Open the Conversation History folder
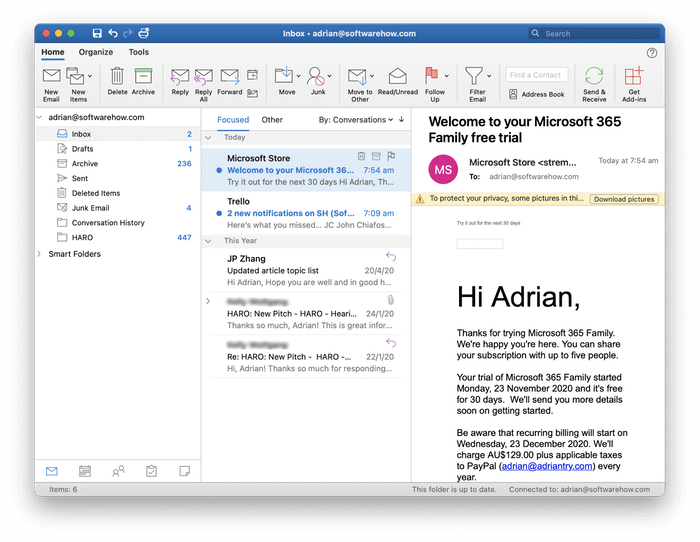 [x=117, y=222]
